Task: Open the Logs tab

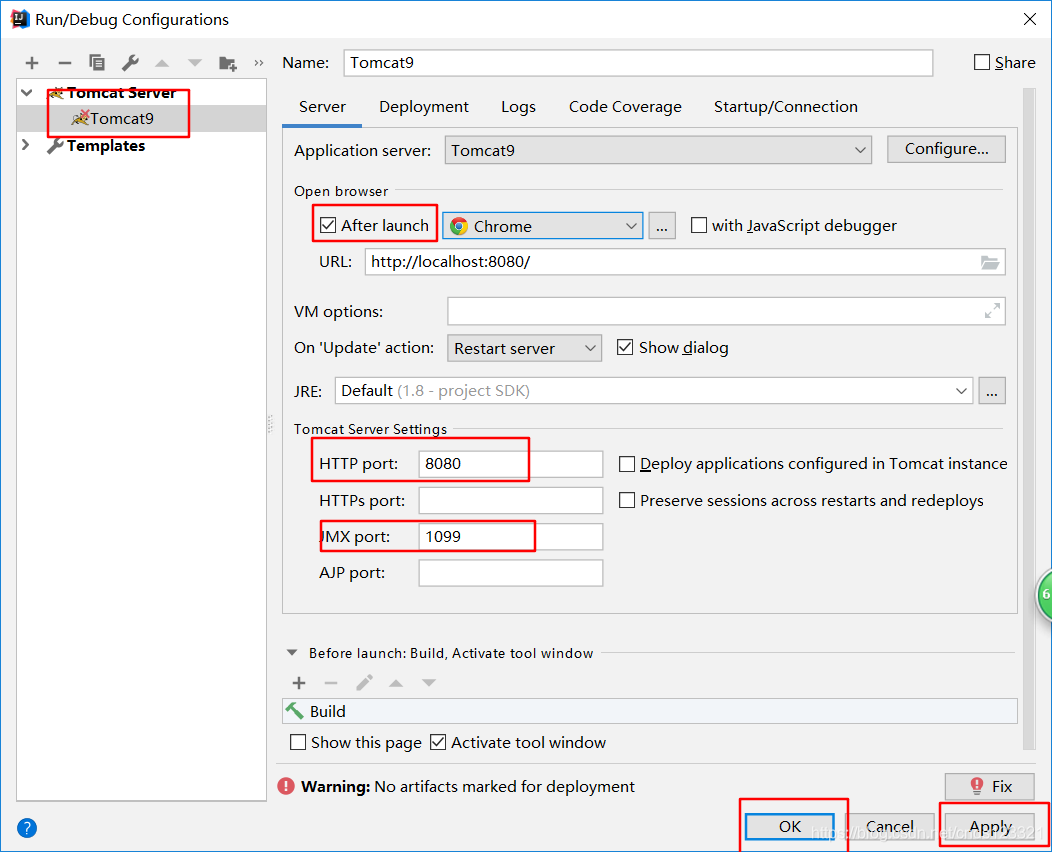Action: 518,107
